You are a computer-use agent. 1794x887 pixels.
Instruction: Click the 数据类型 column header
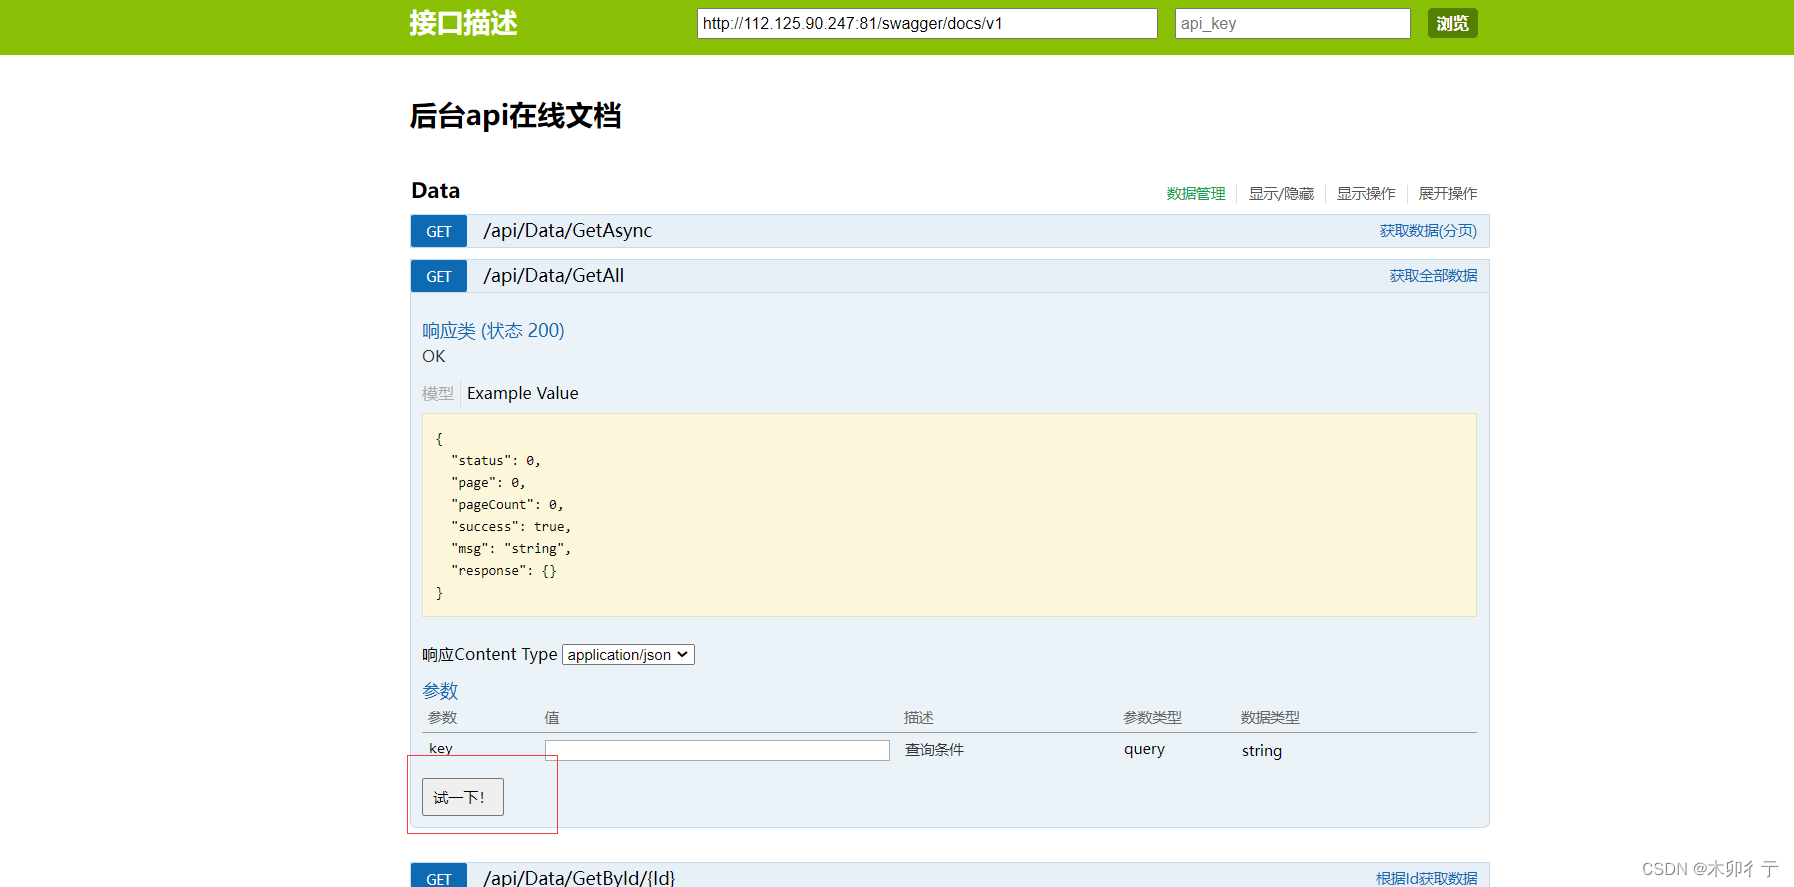click(1270, 718)
